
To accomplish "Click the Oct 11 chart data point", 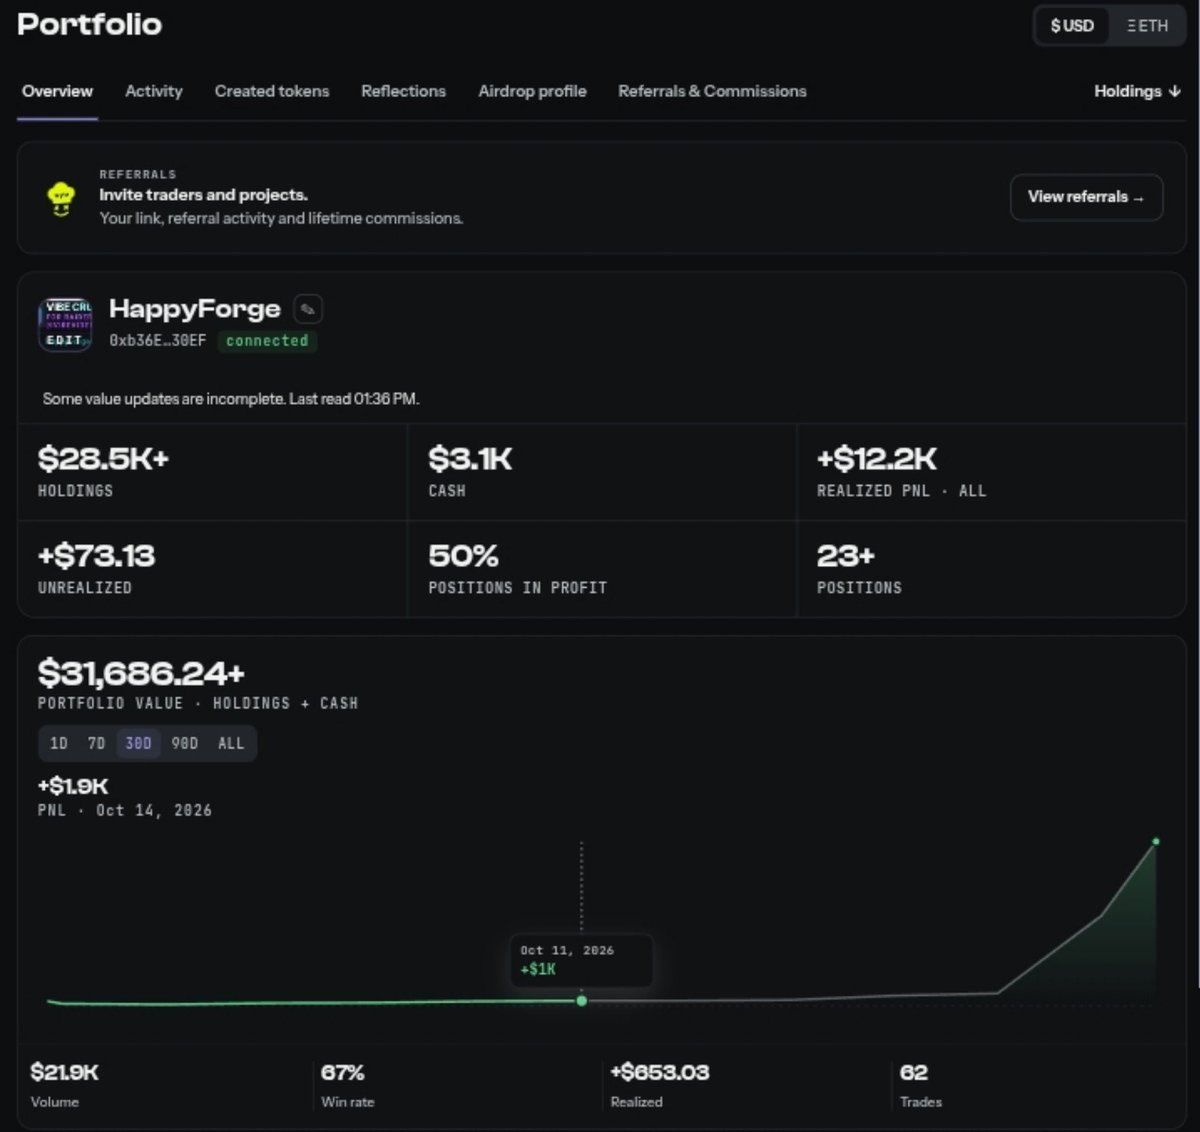I will pos(582,1000).
